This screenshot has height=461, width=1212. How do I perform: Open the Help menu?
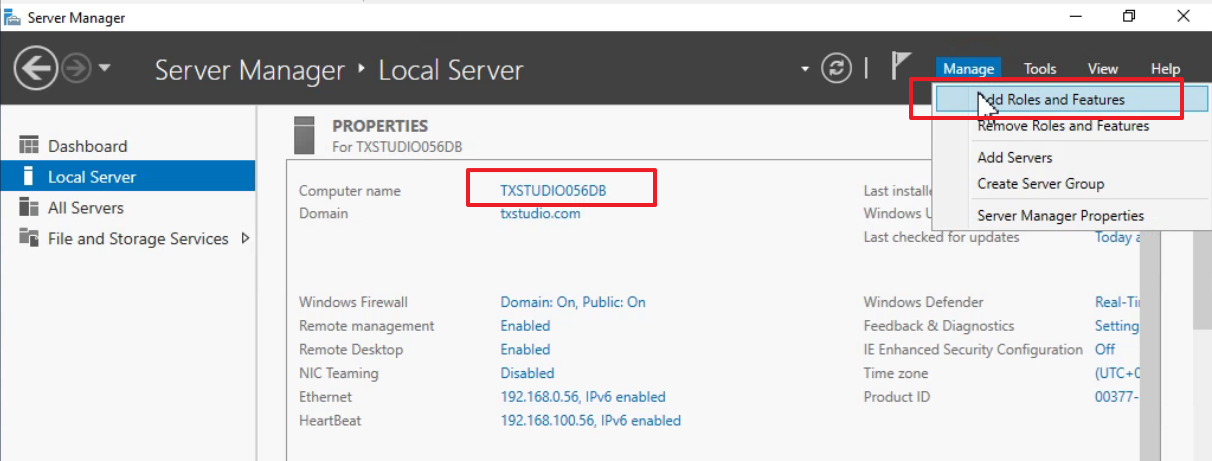(1165, 69)
